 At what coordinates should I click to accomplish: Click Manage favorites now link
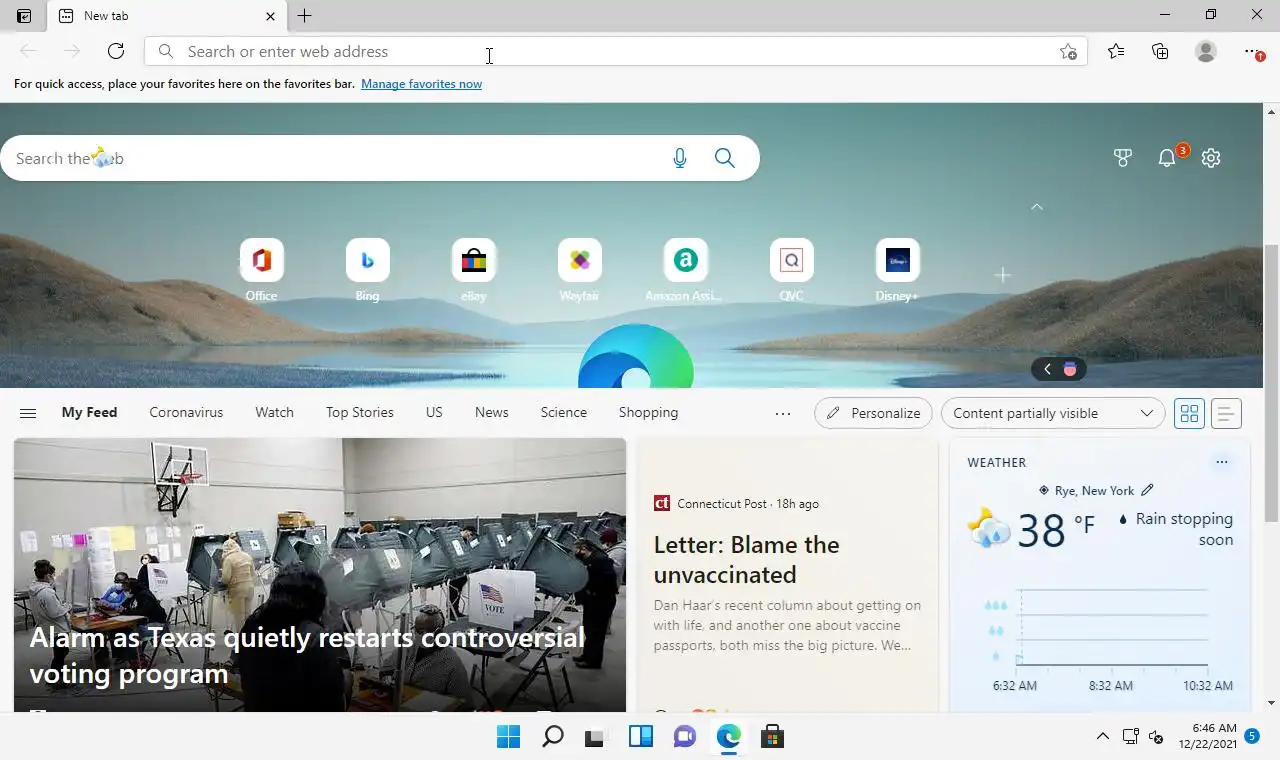(x=421, y=84)
